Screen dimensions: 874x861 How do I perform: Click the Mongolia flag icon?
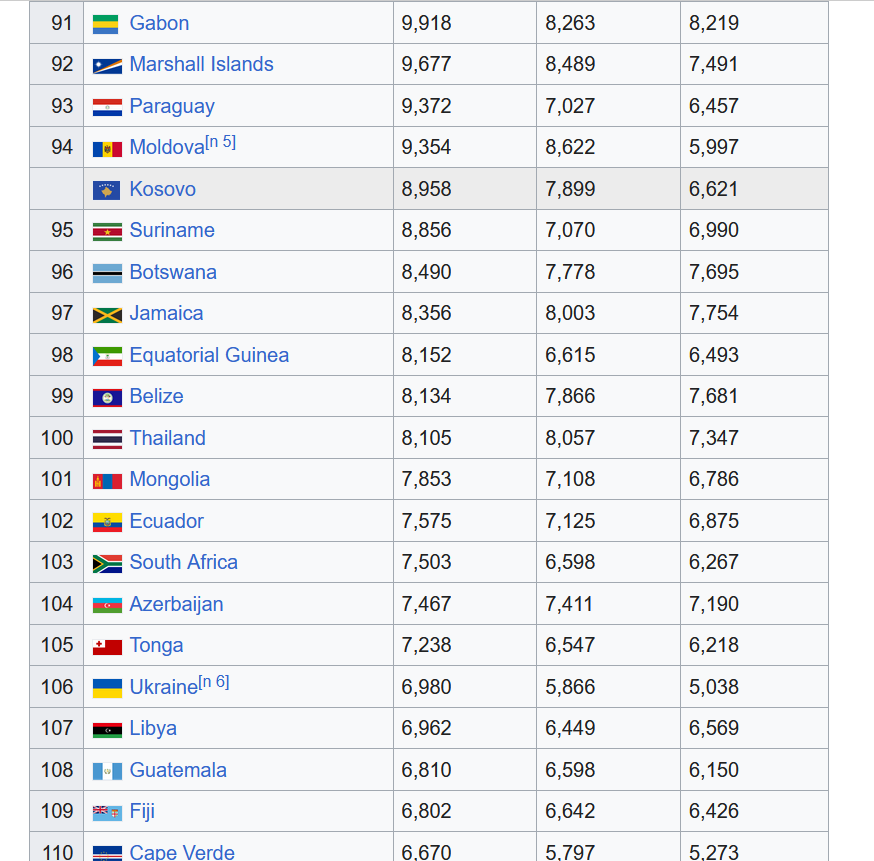point(107,481)
